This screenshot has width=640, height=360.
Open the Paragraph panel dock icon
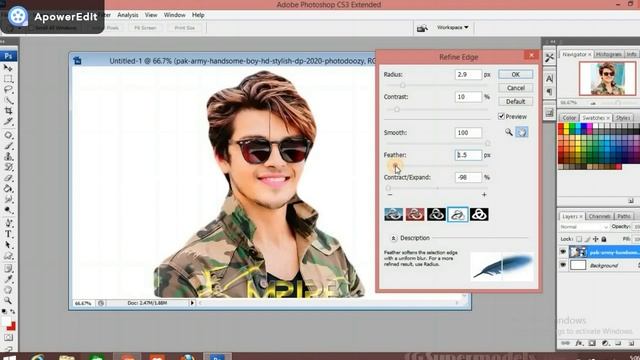click(x=549, y=91)
